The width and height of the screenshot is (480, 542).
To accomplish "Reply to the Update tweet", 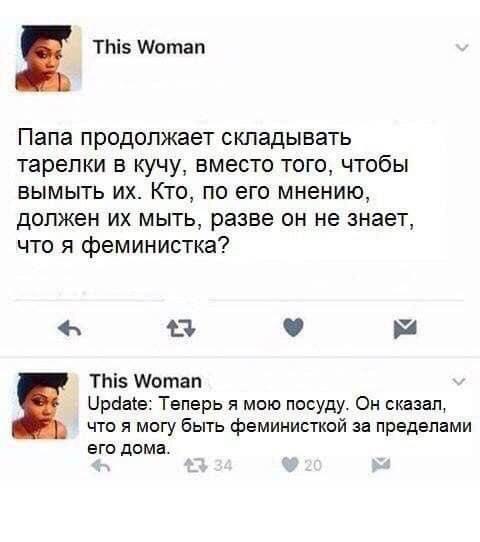I will point(101,466).
